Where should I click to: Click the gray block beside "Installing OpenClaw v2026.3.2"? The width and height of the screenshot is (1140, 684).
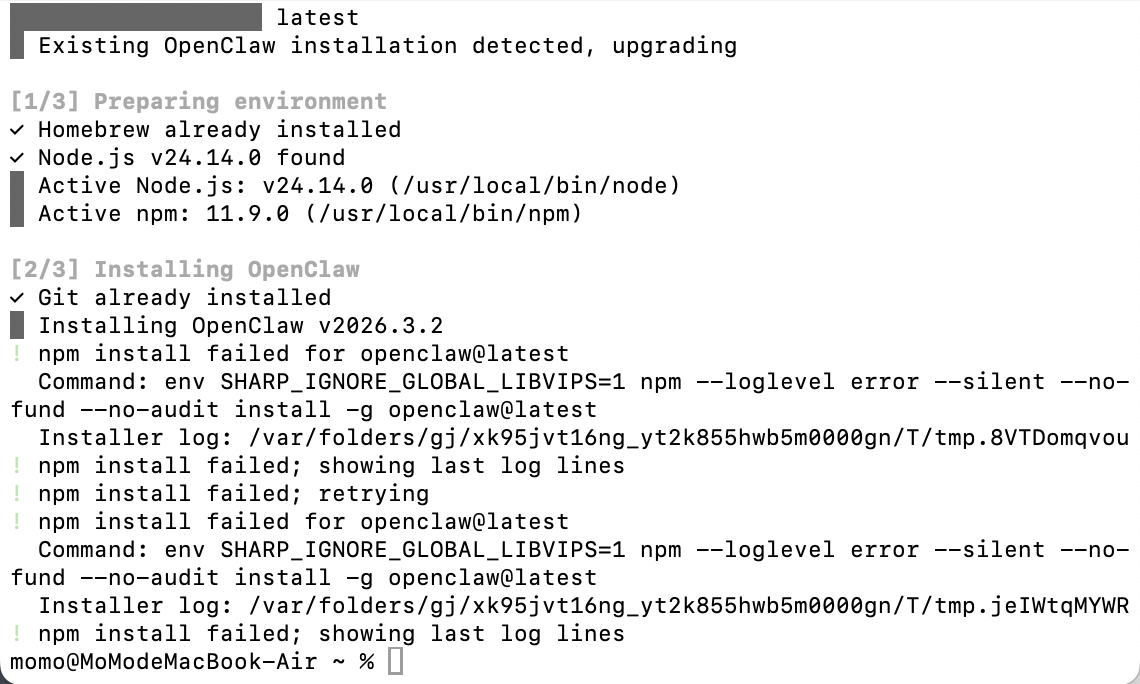17,326
